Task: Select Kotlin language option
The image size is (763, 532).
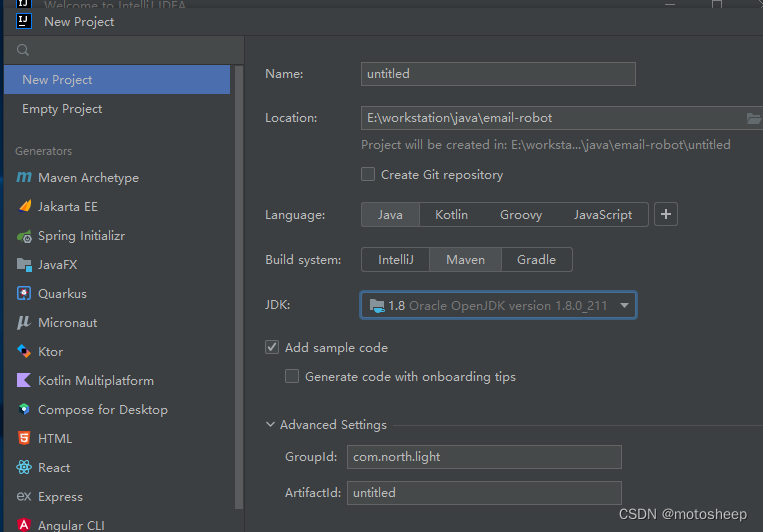Action: point(451,215)
